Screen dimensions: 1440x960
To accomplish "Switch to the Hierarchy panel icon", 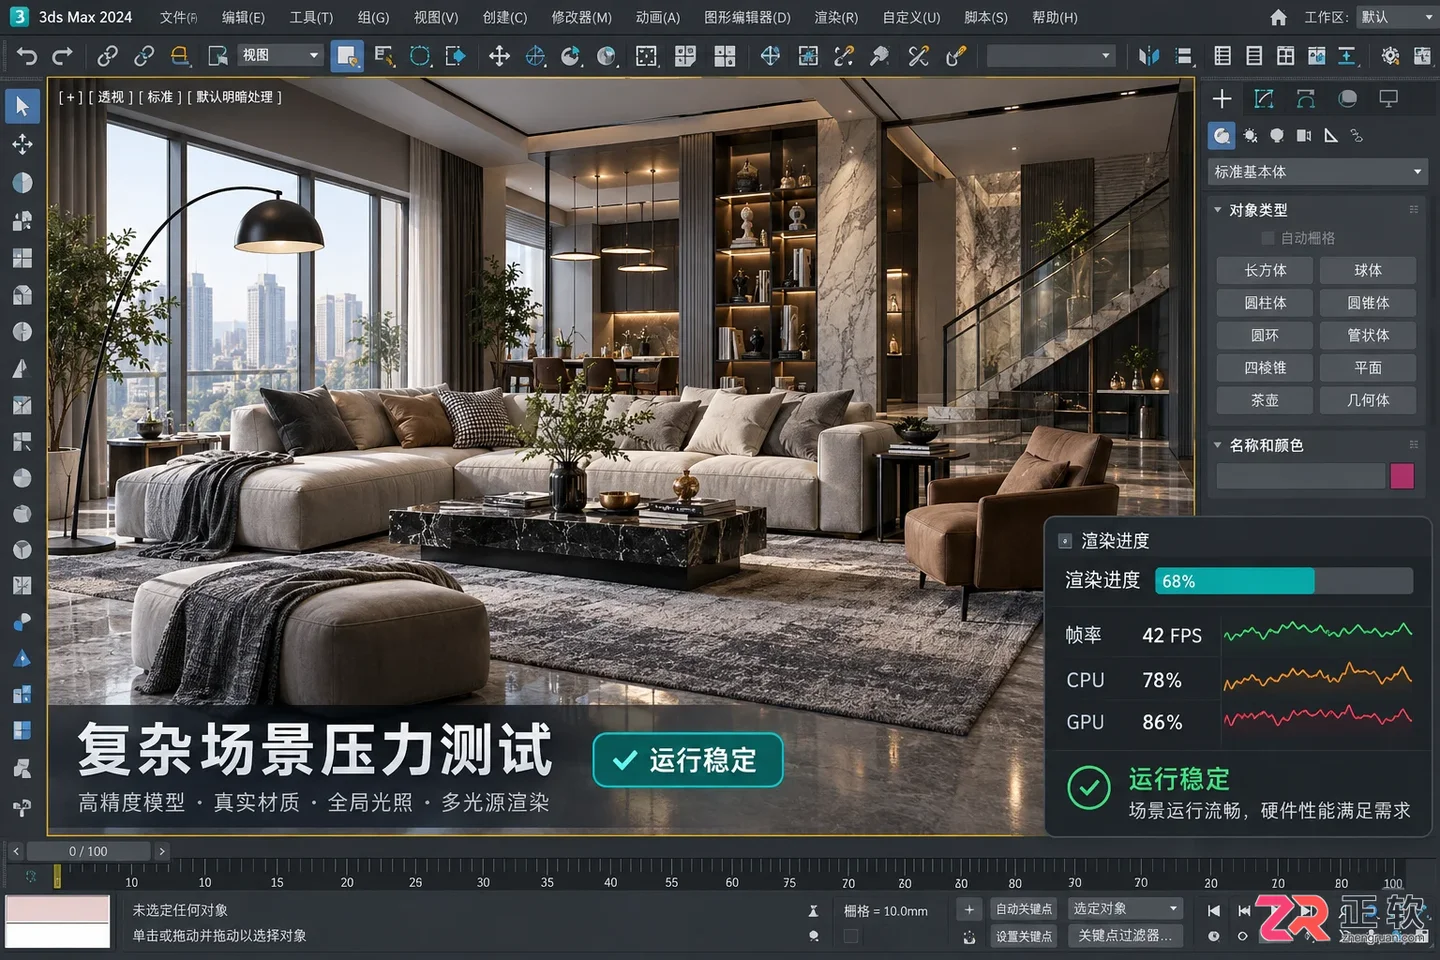I will (x=1306, y=98).
